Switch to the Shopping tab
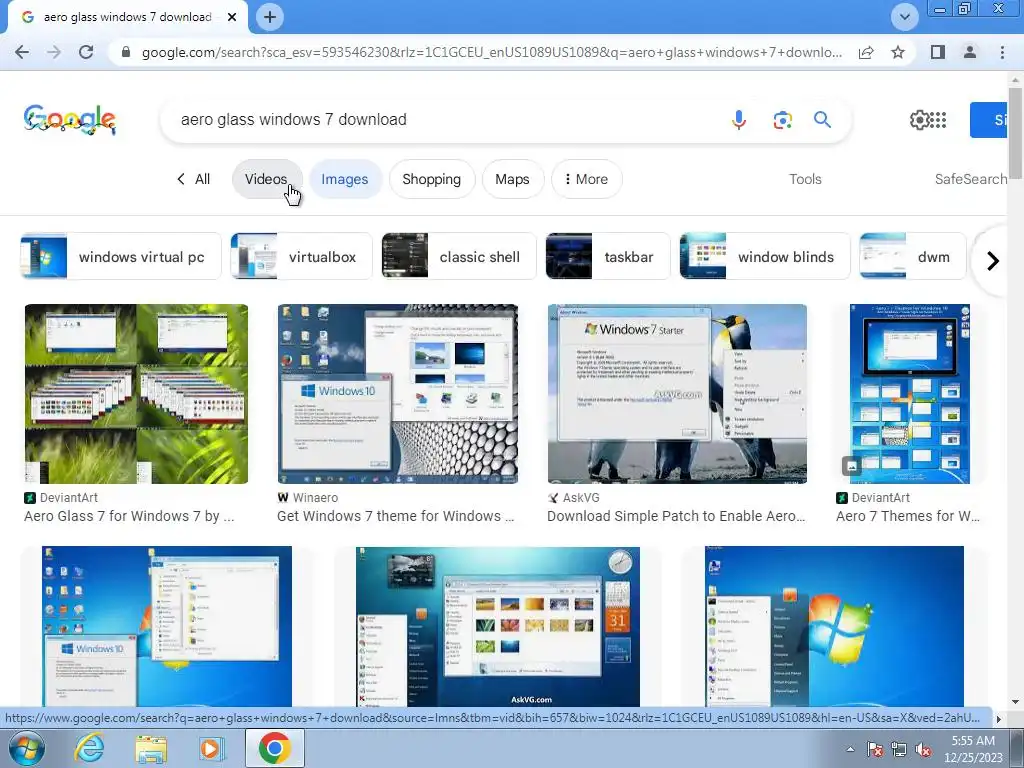This screenshot has height=768, width=1024. coord(432,179)
